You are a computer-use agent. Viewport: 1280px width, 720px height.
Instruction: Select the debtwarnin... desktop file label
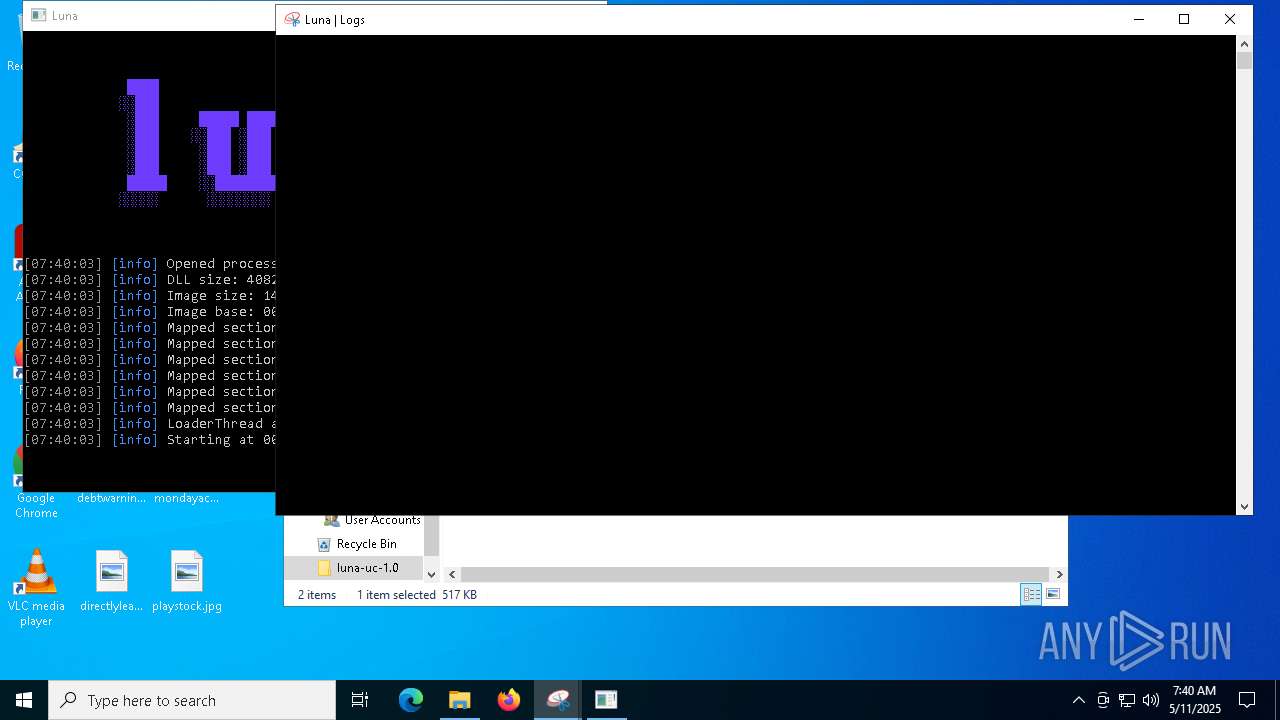click(x=111, y=498)
